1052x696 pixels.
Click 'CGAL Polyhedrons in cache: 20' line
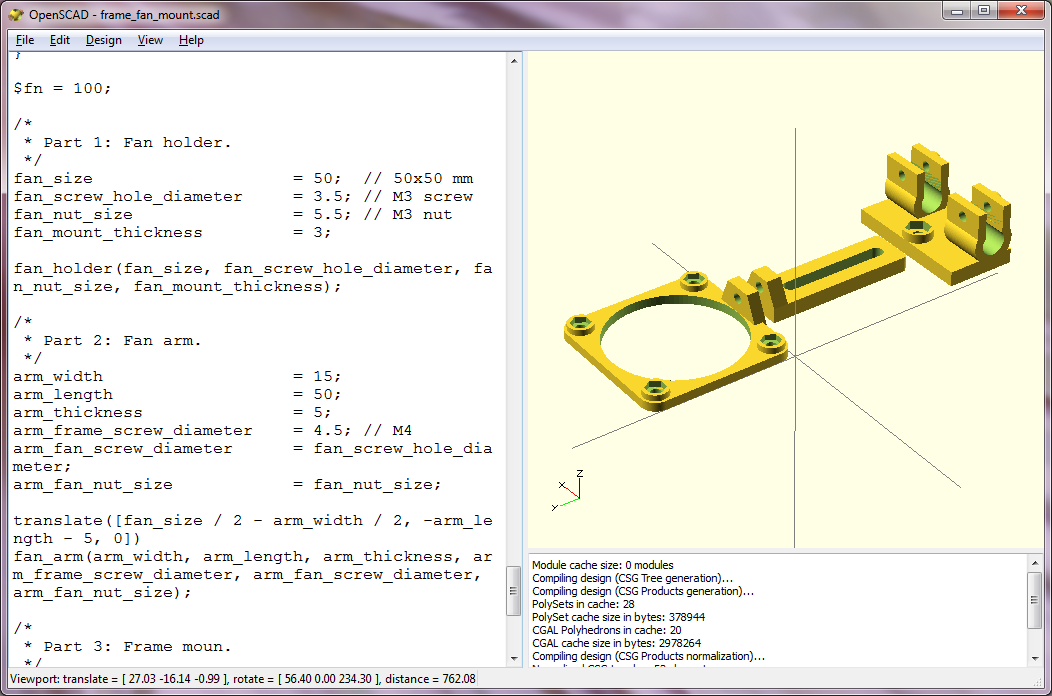(x=607, y=630)
